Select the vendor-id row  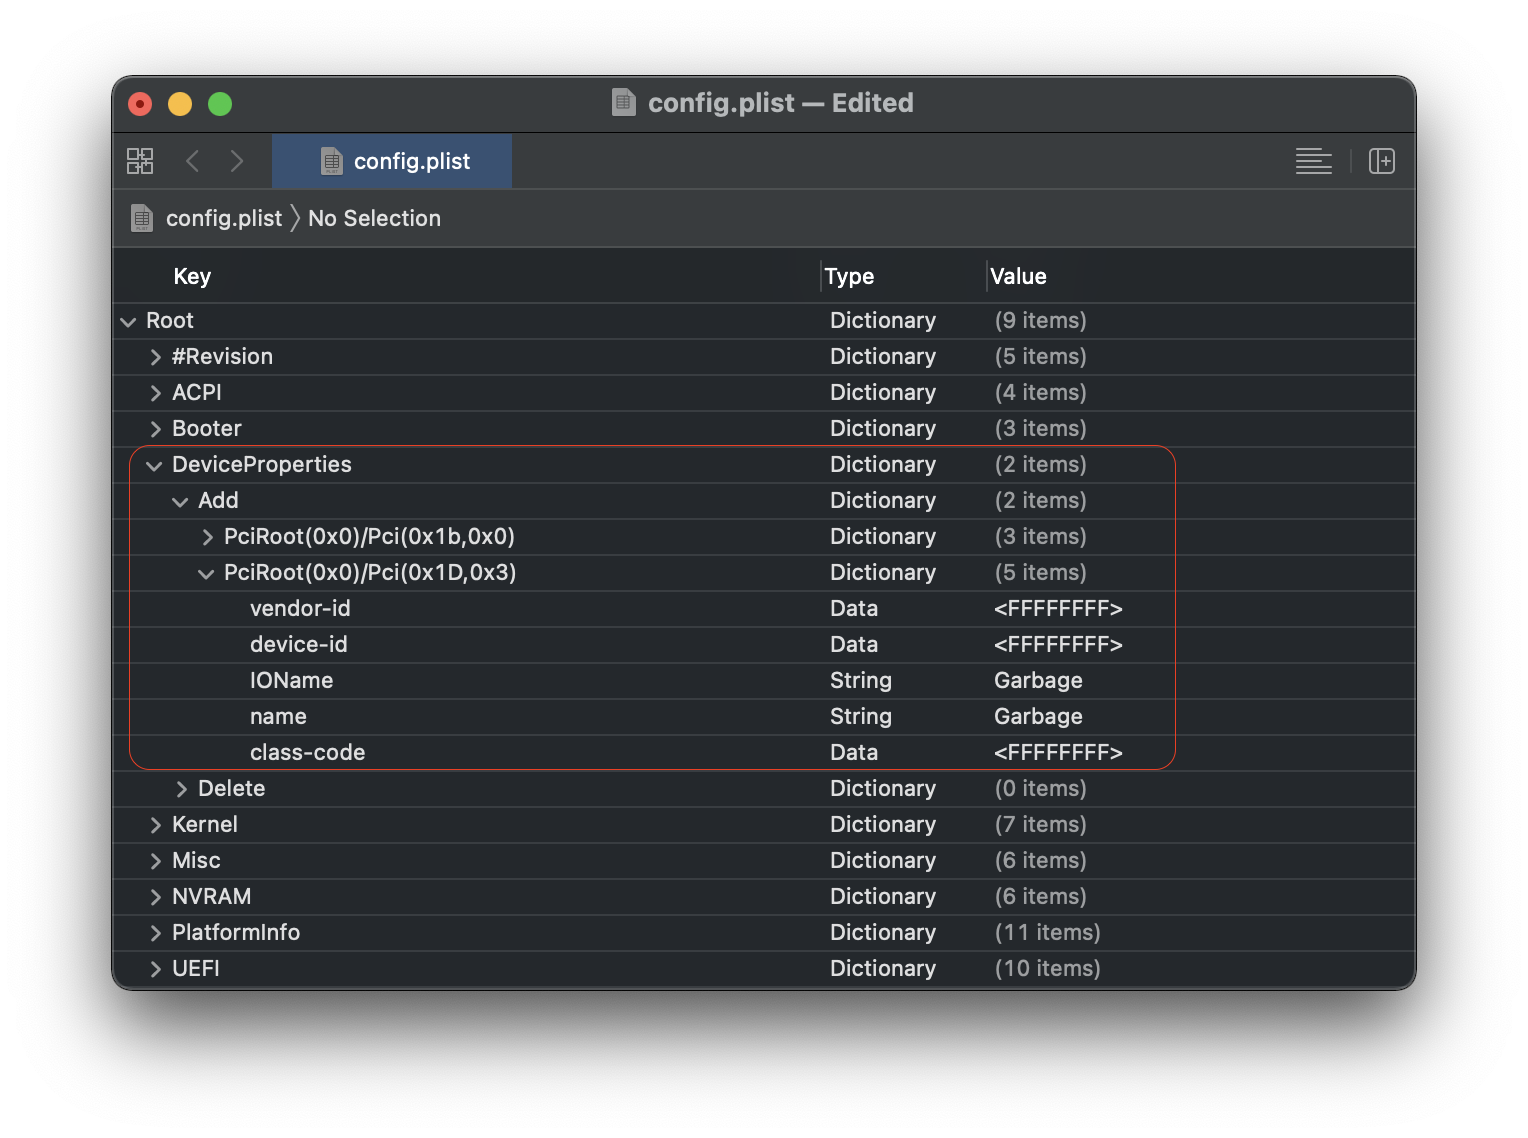(300, 609)
